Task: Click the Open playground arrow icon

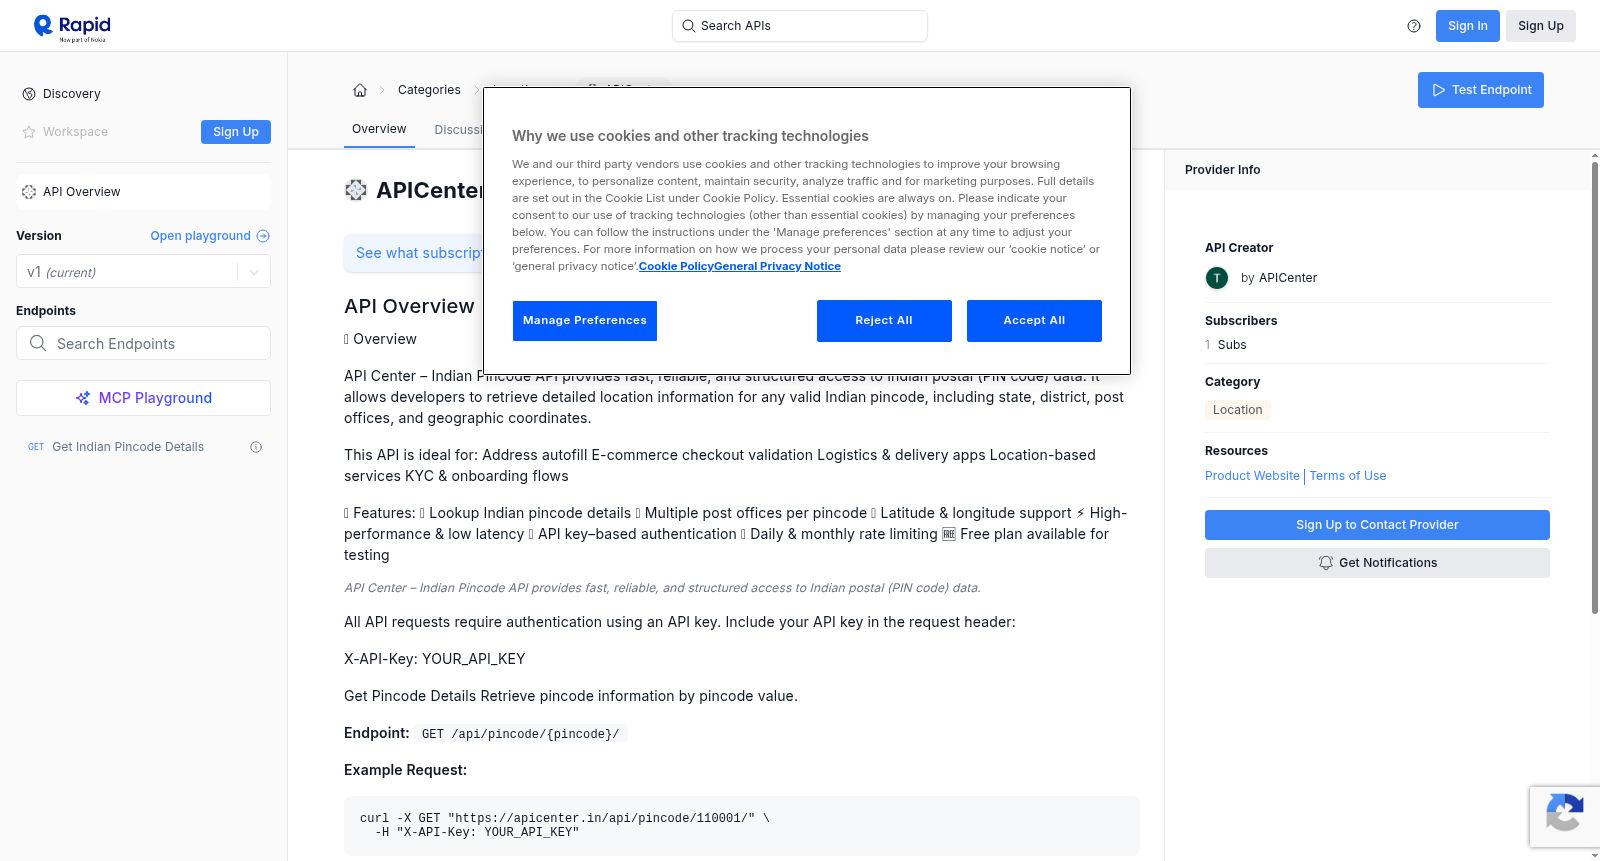Action: [x=263, y=236]
